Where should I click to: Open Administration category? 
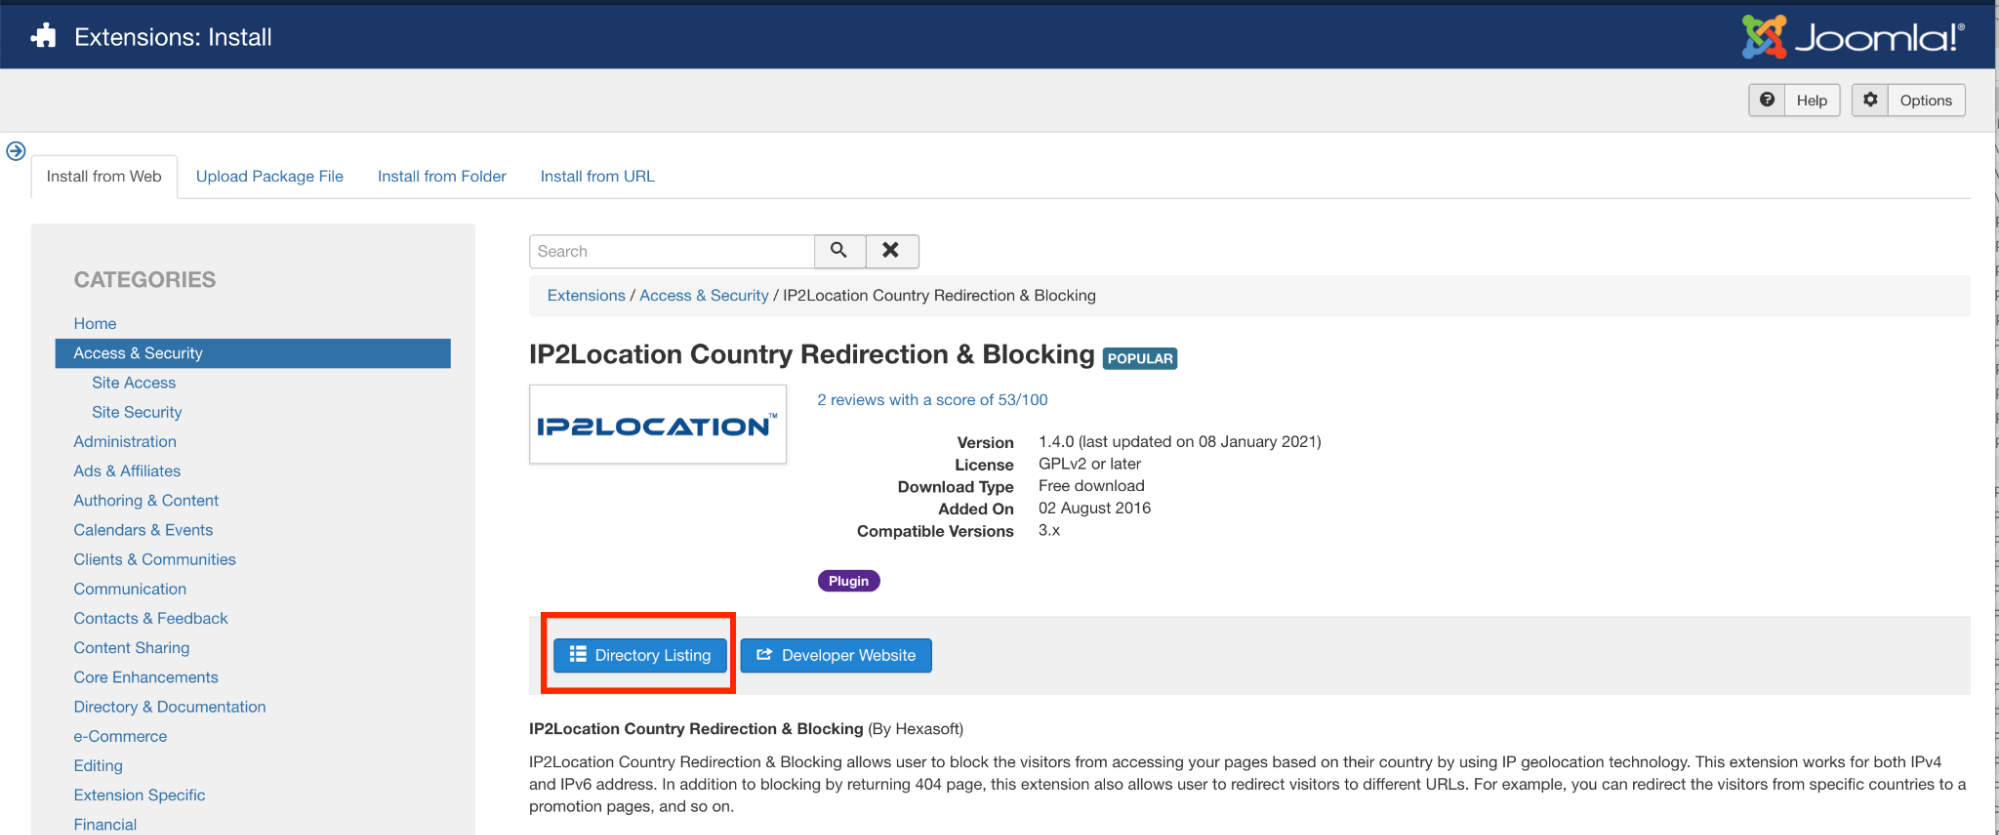tap(125, 441)
